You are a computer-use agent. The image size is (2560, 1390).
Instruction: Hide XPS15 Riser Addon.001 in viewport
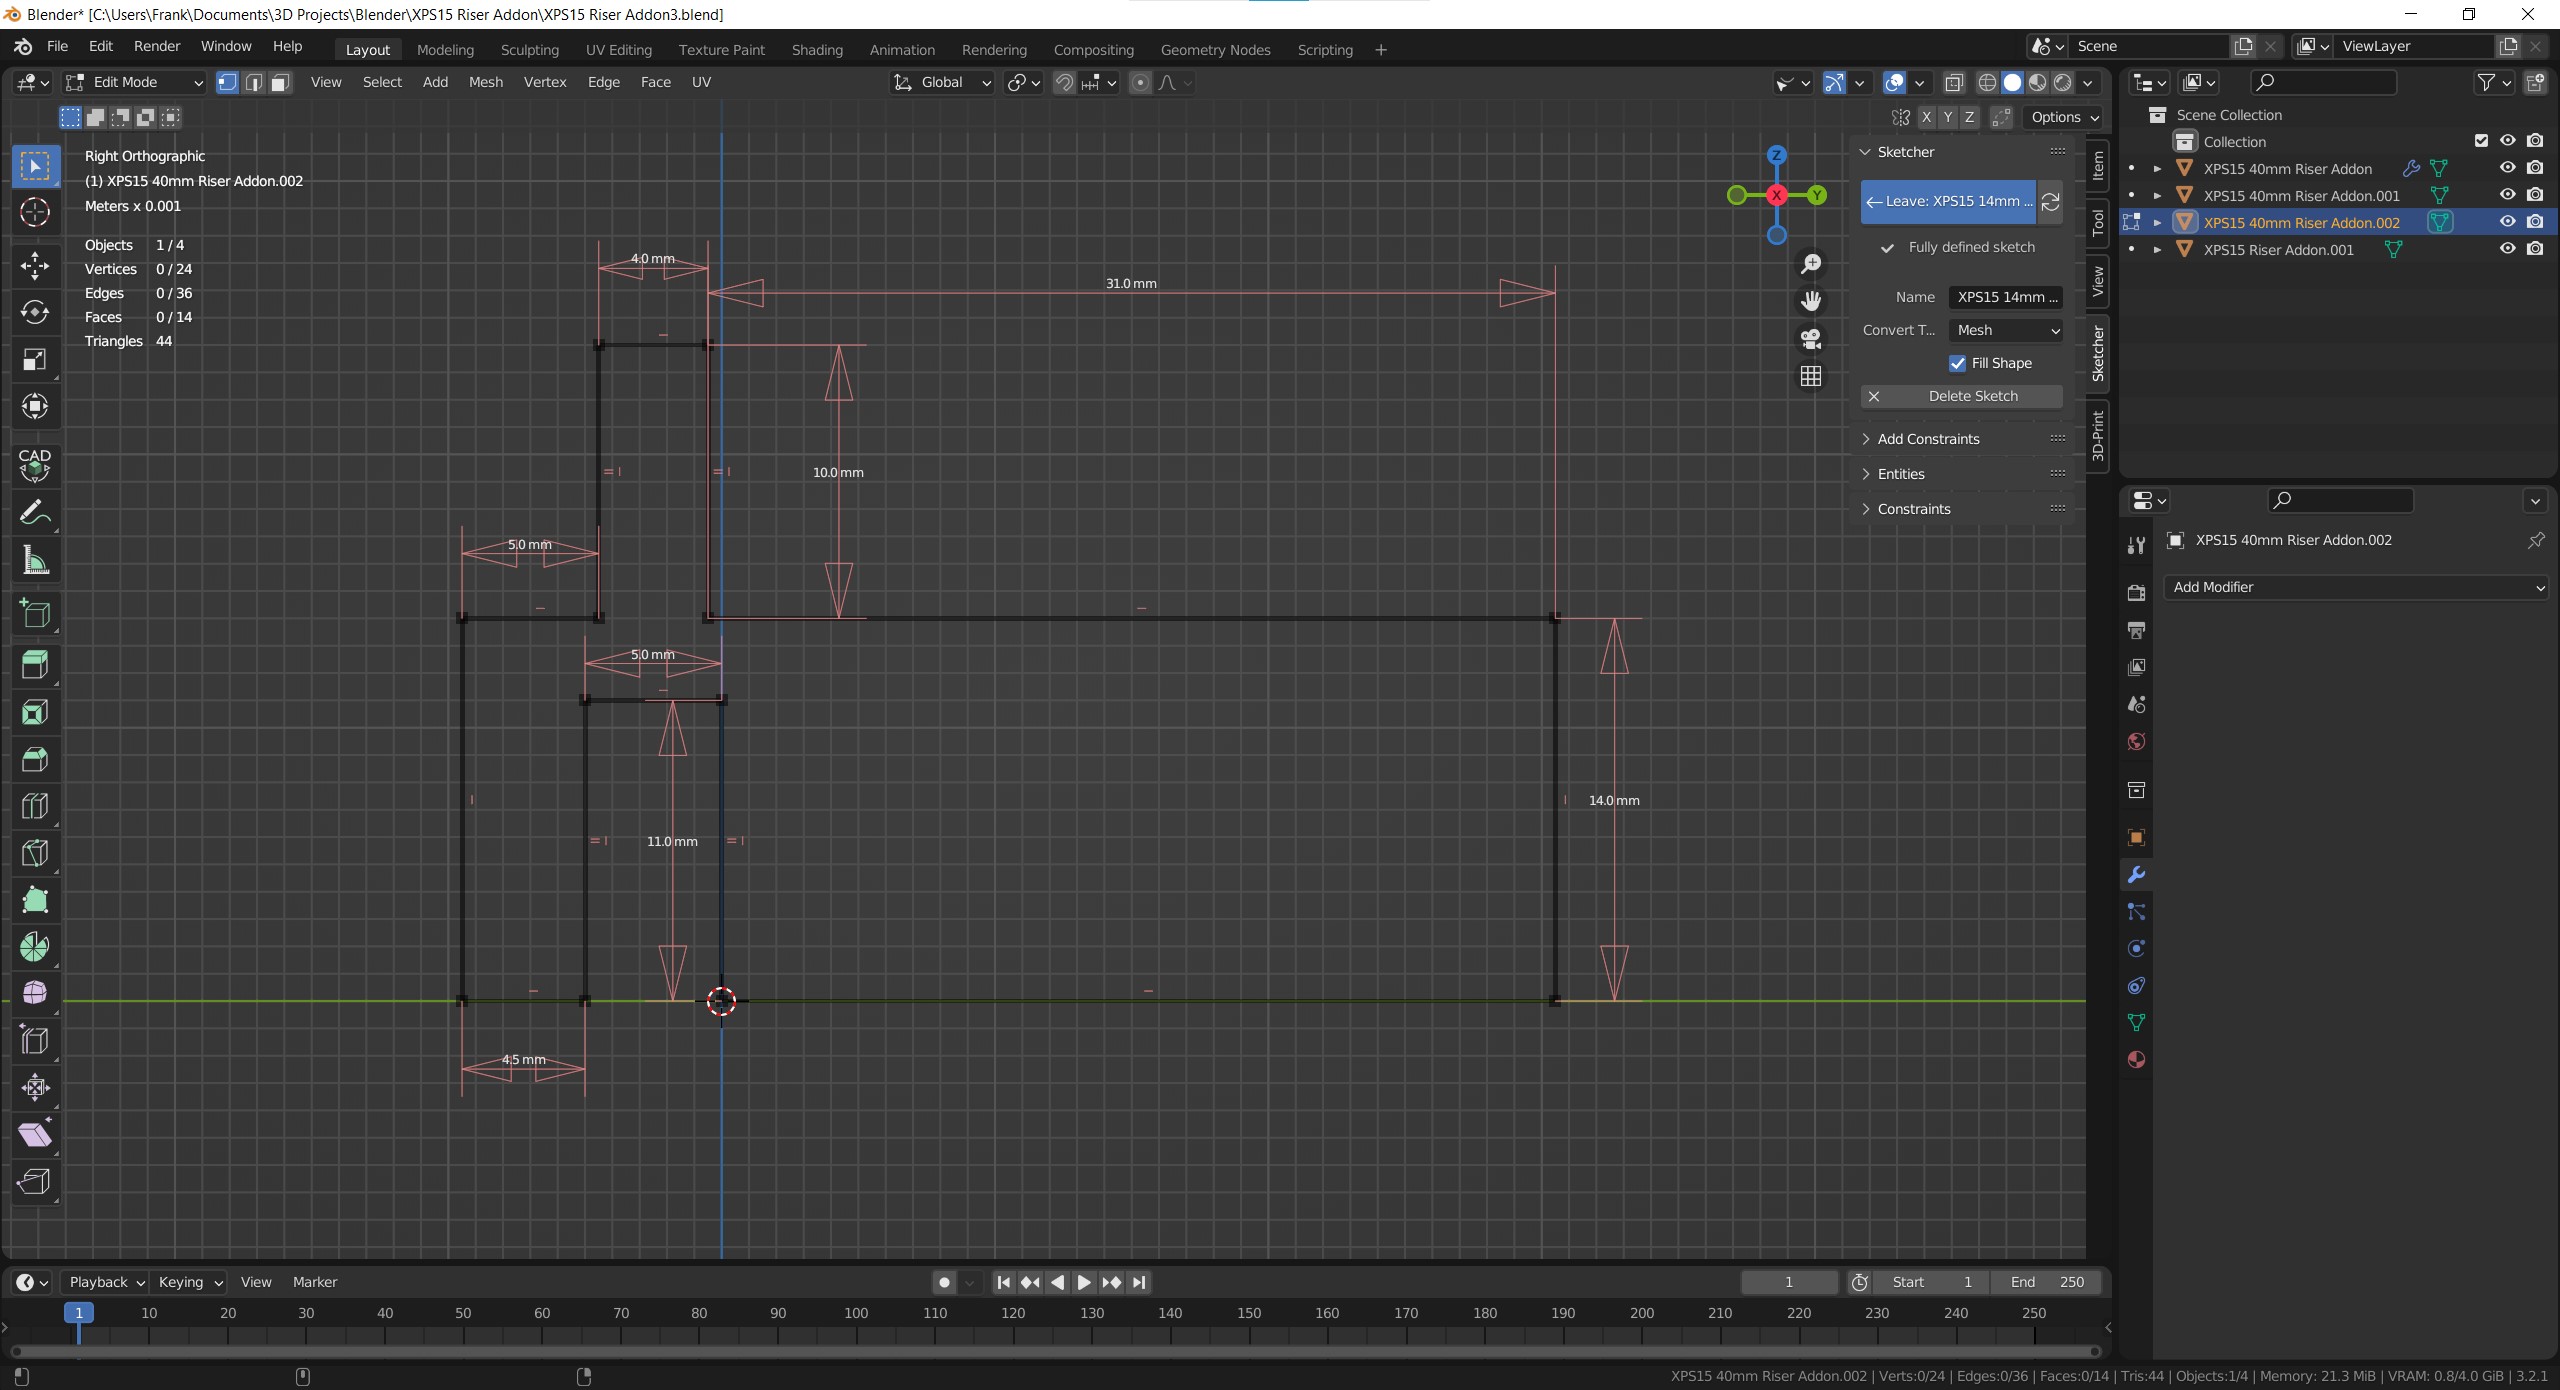2507,249
